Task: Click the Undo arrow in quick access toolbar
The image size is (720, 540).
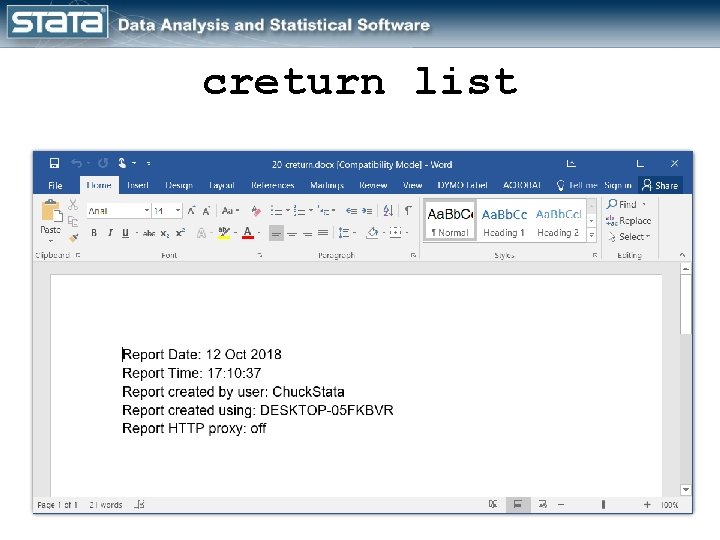Action: tap(77, 163)
